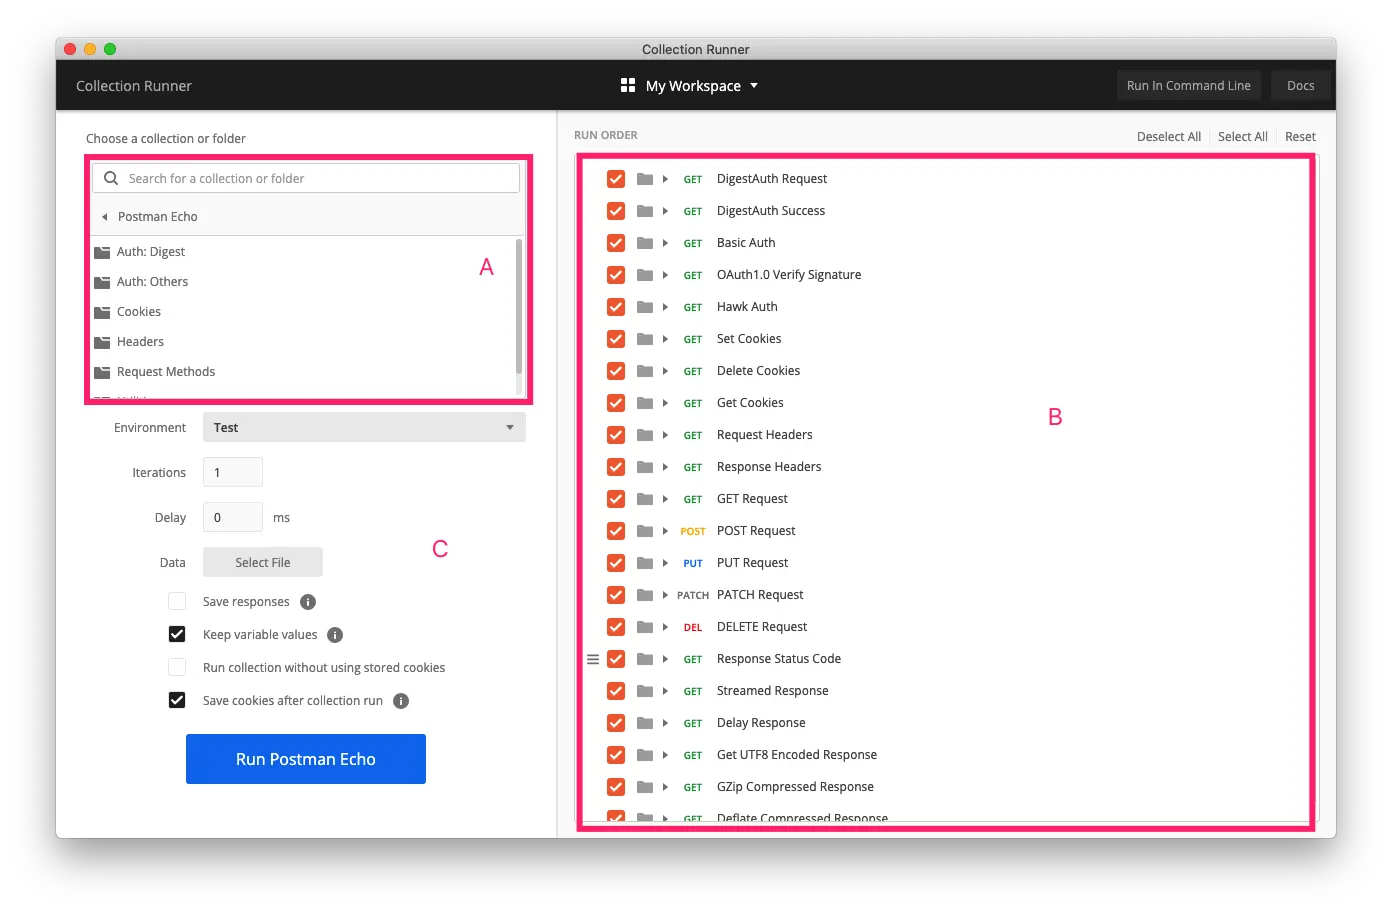Click folder icon in PUT Request row
This screenshot has width=1392, height=912.
pyautogui.click(x=645, y=563)
